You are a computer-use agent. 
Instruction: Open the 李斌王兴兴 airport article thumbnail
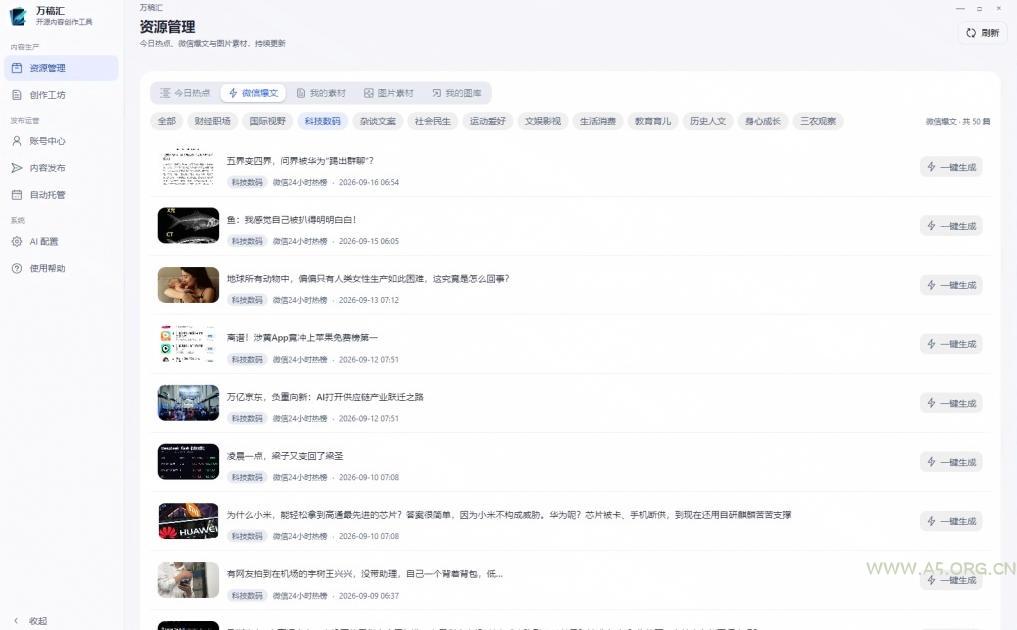pyautogui.click(x=188, y=580)
